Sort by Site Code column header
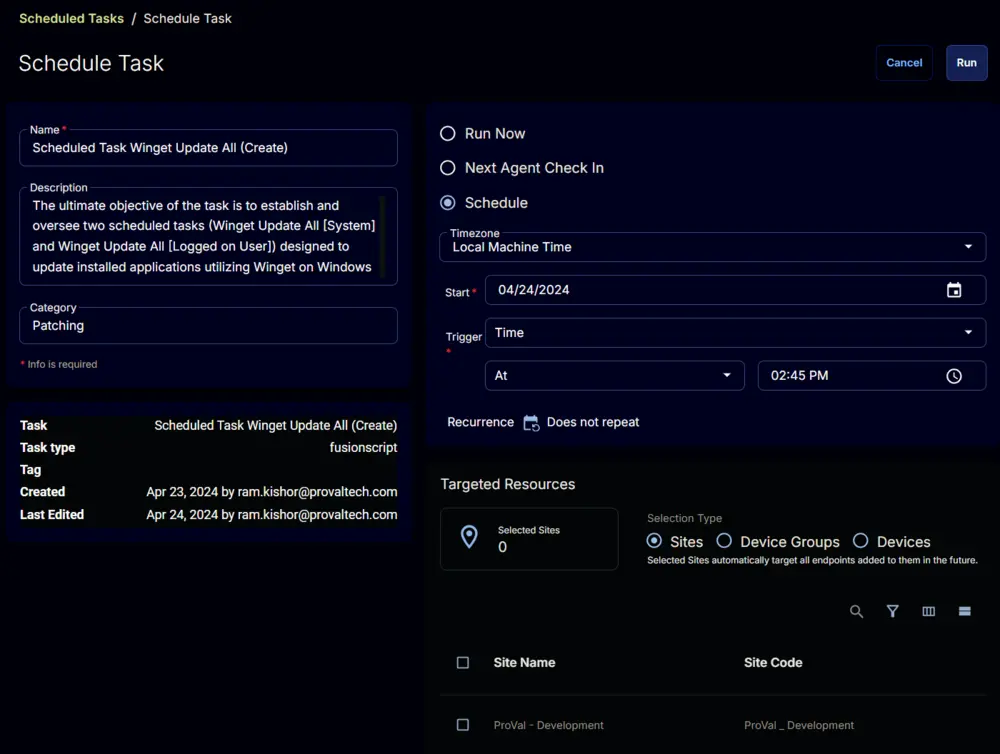Image resolution: width=1000 pixels, height=754 pixels. [773, 663]
